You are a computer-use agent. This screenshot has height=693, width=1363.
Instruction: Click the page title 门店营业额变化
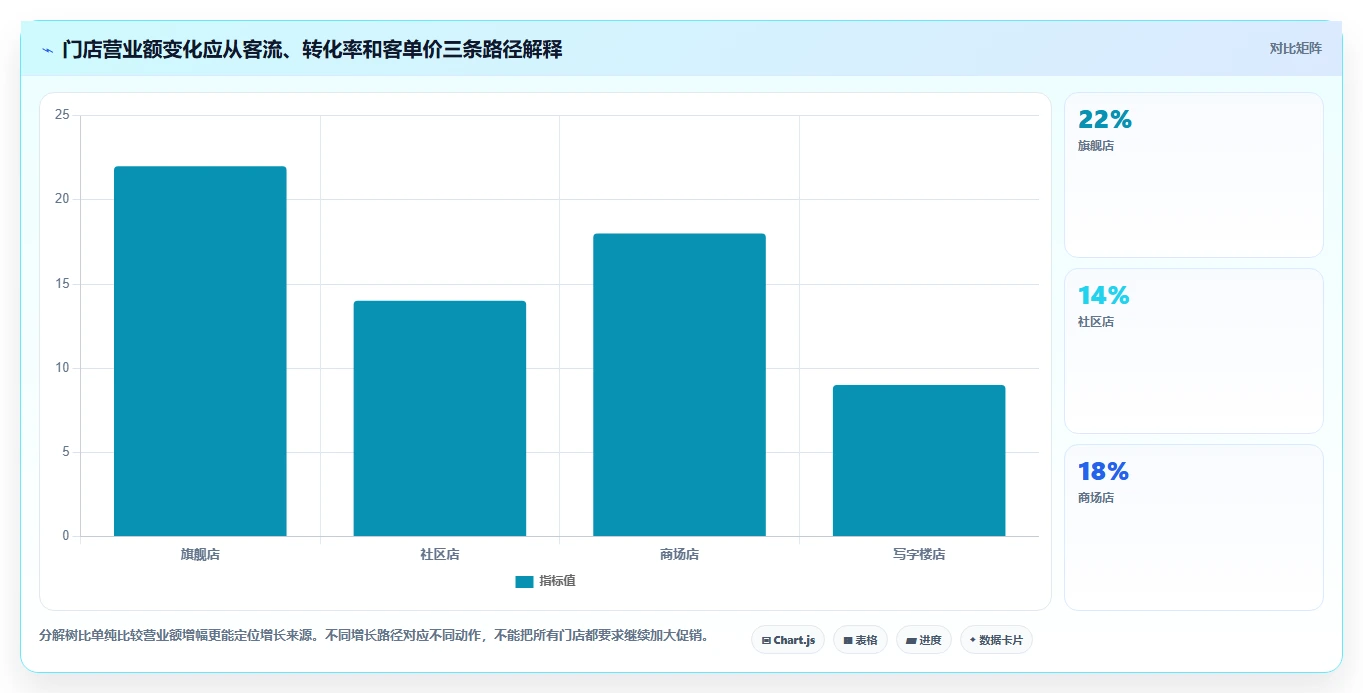pyautogui.click(x=312, y=49)
